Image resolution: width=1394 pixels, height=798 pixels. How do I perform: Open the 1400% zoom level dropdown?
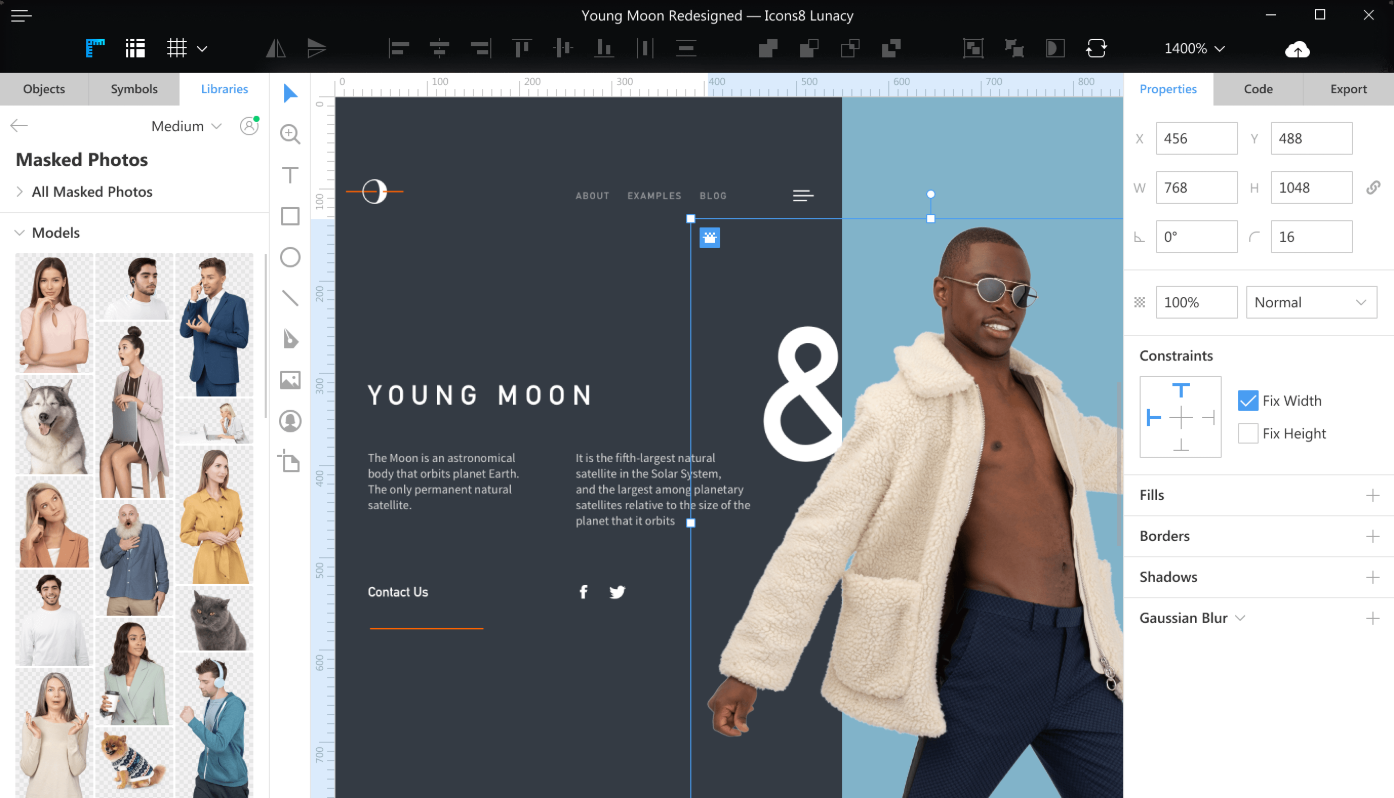point(1194,48)
